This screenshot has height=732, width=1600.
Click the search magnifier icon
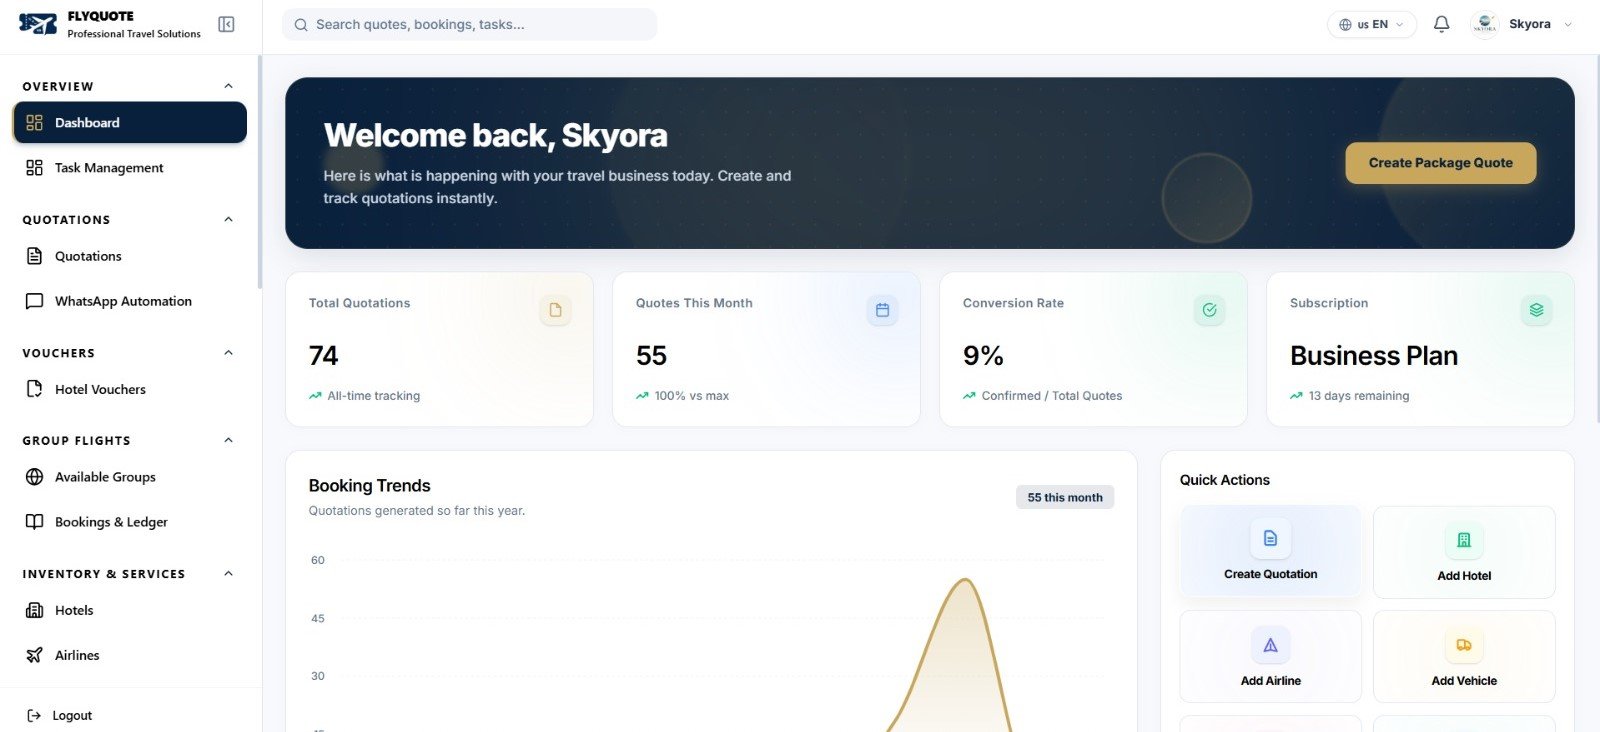coord(301,25)
